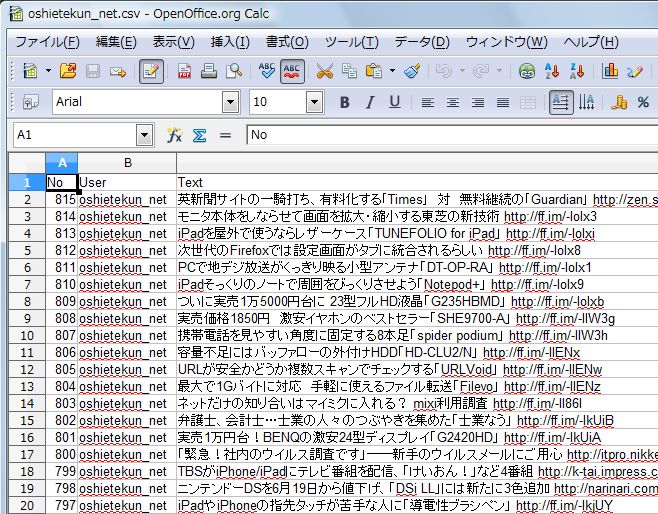Click the Sum sigma icon
The height and width of the screenshot is (514, 658).
point(199,135)
